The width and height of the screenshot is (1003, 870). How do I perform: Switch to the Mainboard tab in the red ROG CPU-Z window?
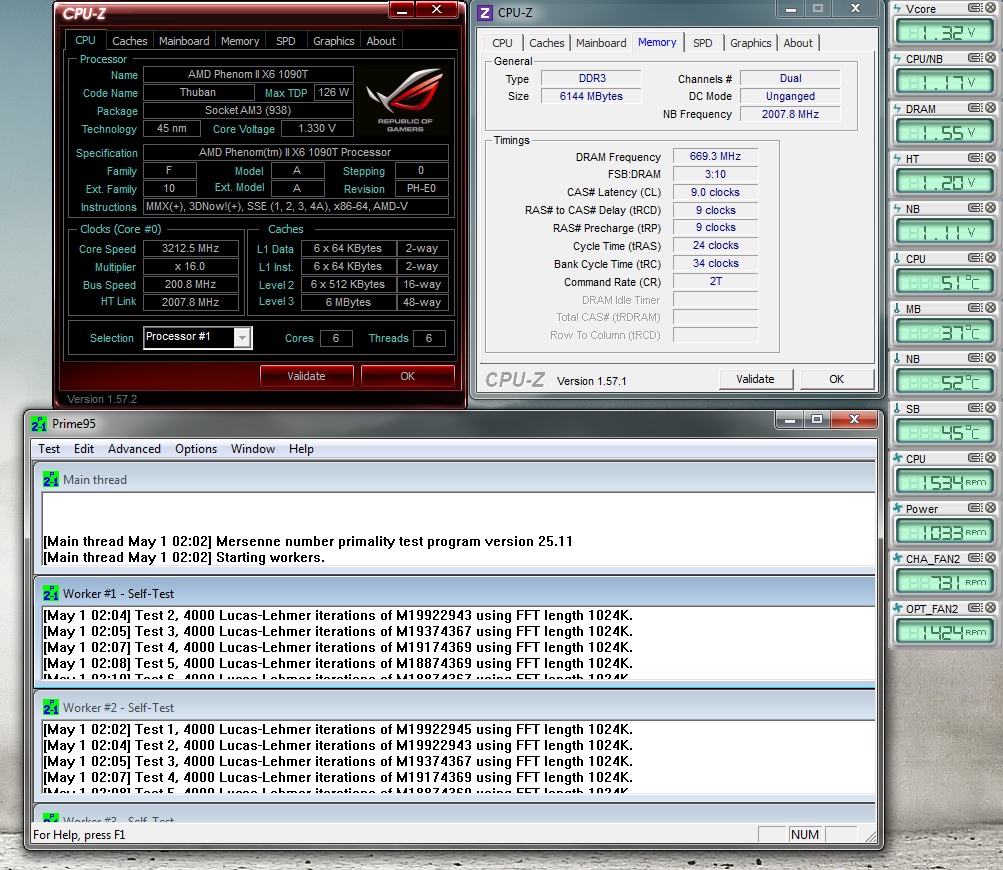184,41
